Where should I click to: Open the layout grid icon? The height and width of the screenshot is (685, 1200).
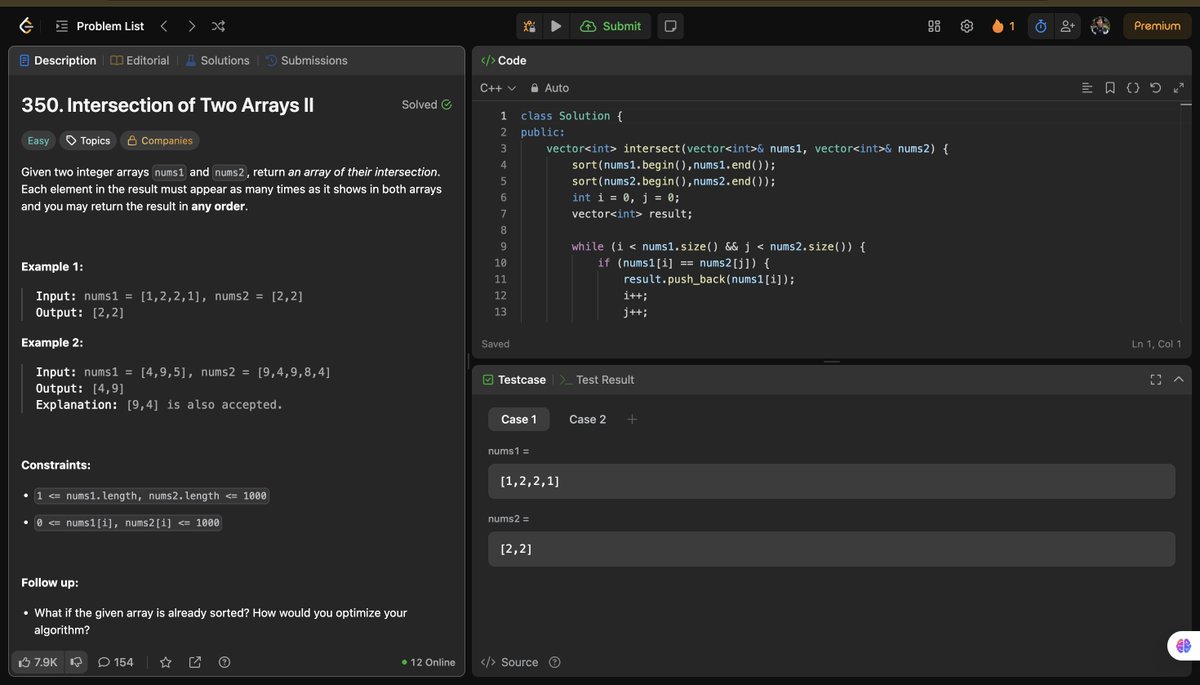[934, 26]
